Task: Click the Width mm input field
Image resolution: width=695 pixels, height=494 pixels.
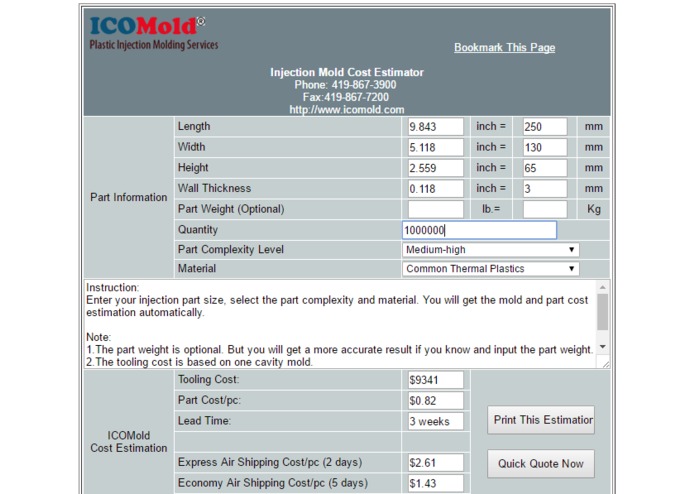Action: tap(545, 148)
